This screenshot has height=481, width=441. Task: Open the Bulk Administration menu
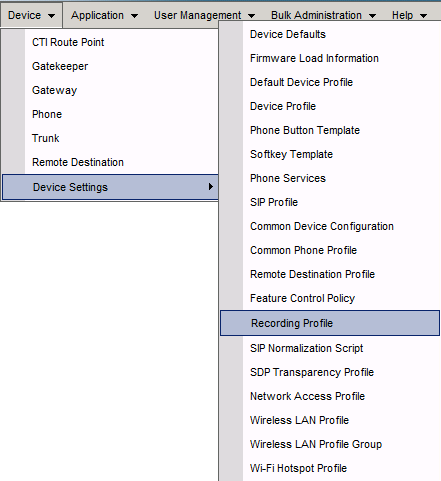(x=323, y=15)
